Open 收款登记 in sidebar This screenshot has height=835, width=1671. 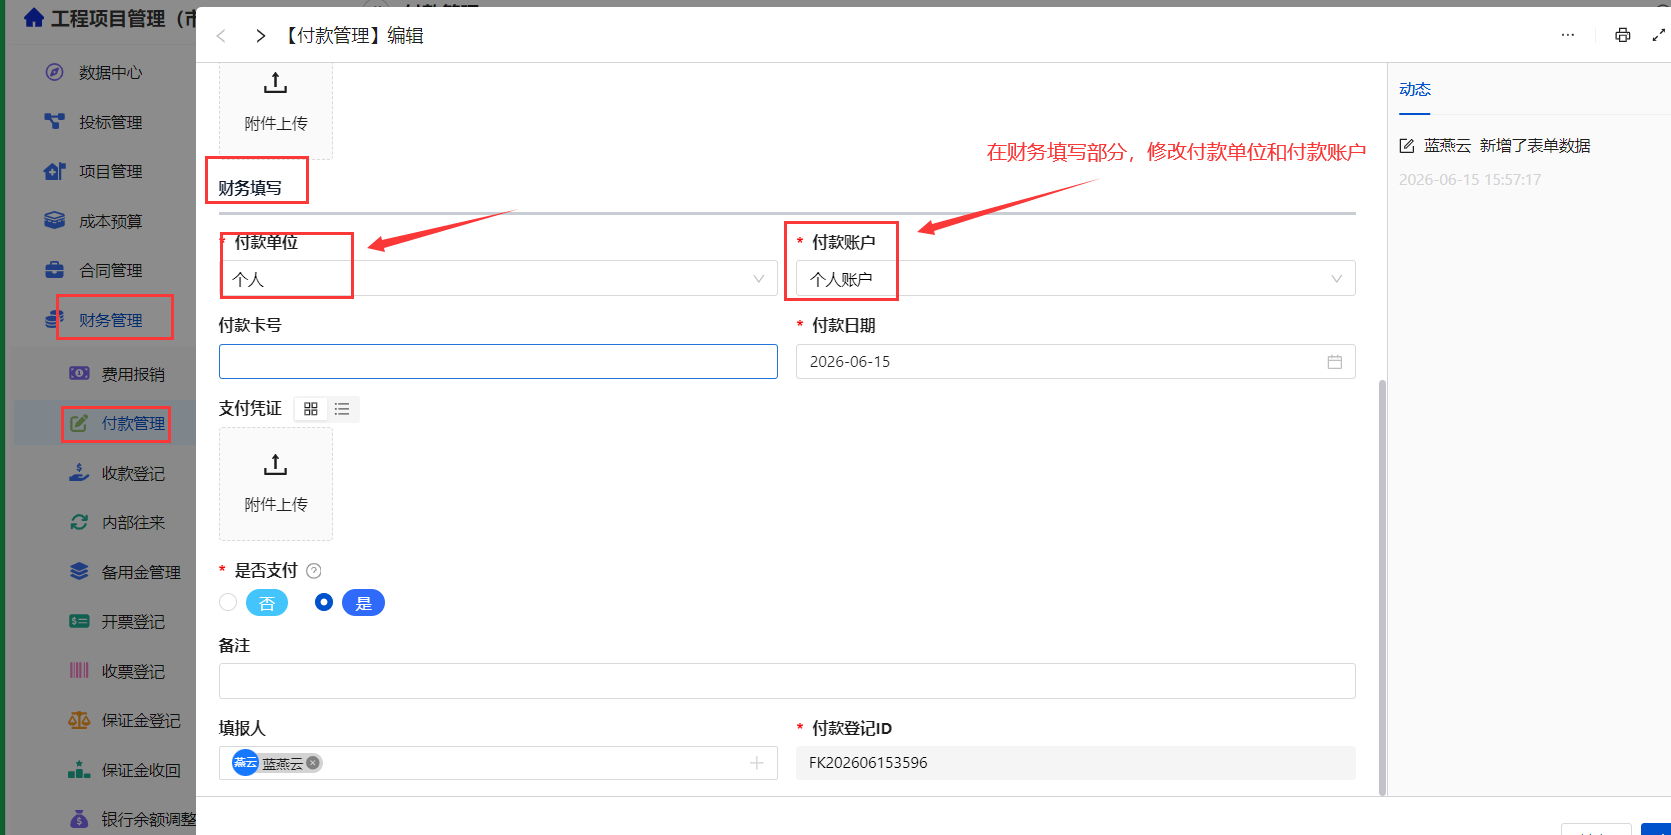[133, 473]
